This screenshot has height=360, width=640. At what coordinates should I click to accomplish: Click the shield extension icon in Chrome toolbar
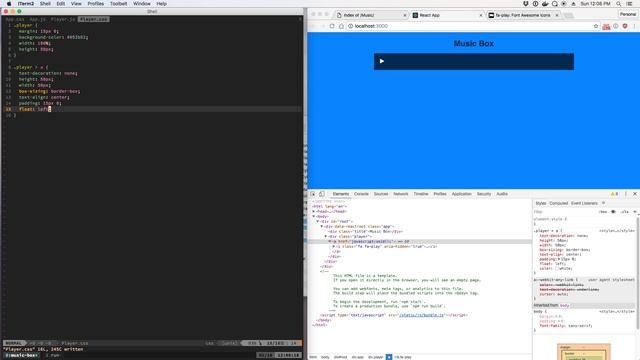[625, 26]
